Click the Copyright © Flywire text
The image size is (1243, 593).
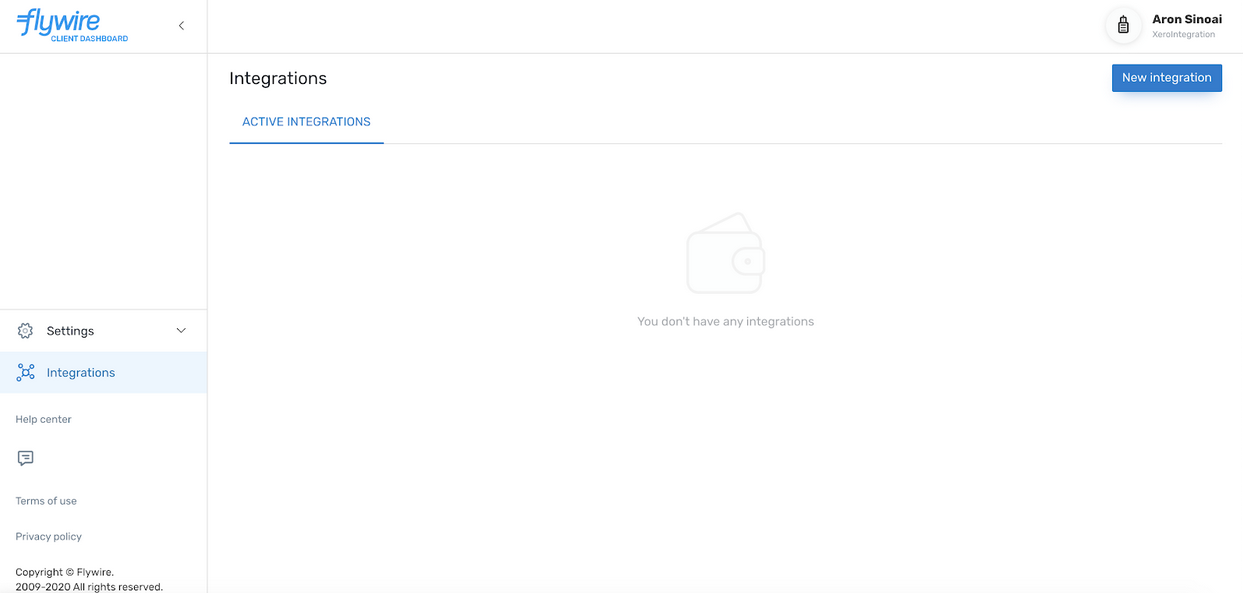click(65, 573)
